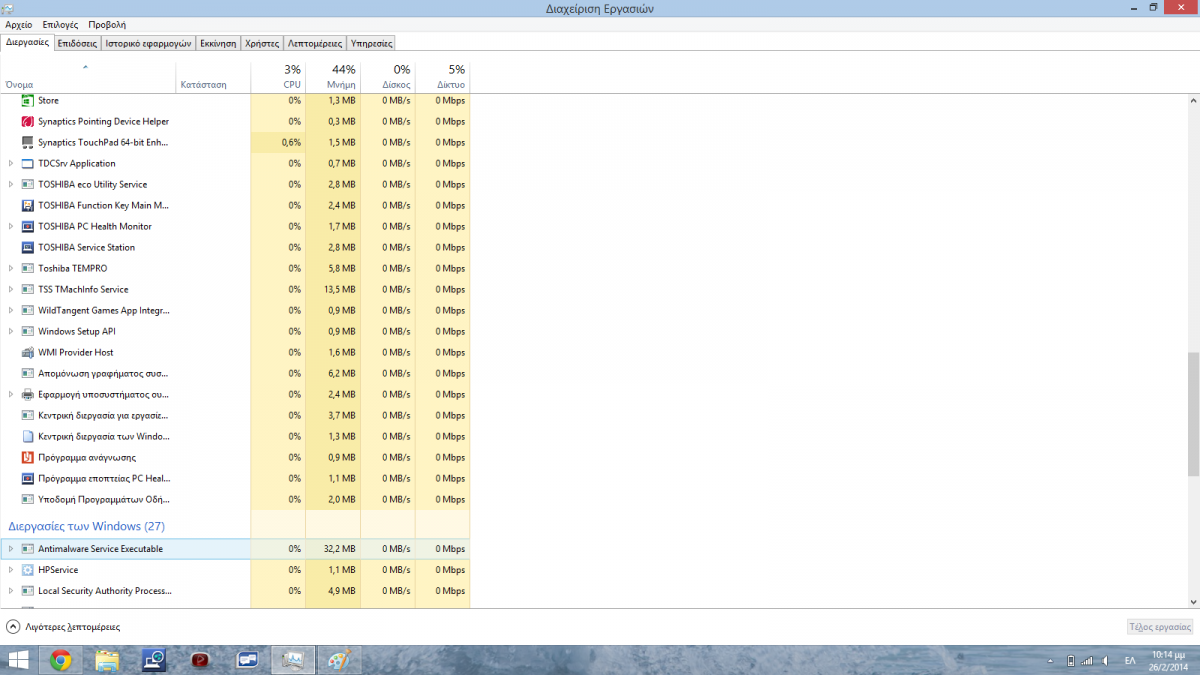
Task: Click the TOSHIBA eco Utility Service icon
Action: tap(28, 184)
